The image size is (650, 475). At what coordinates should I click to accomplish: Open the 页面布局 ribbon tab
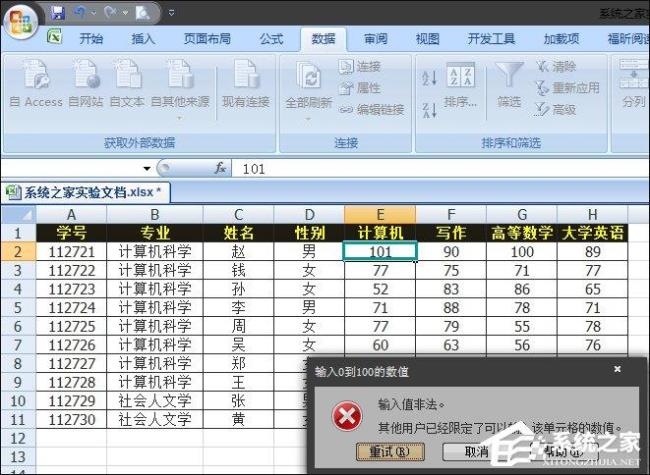[x=207, y=39]
